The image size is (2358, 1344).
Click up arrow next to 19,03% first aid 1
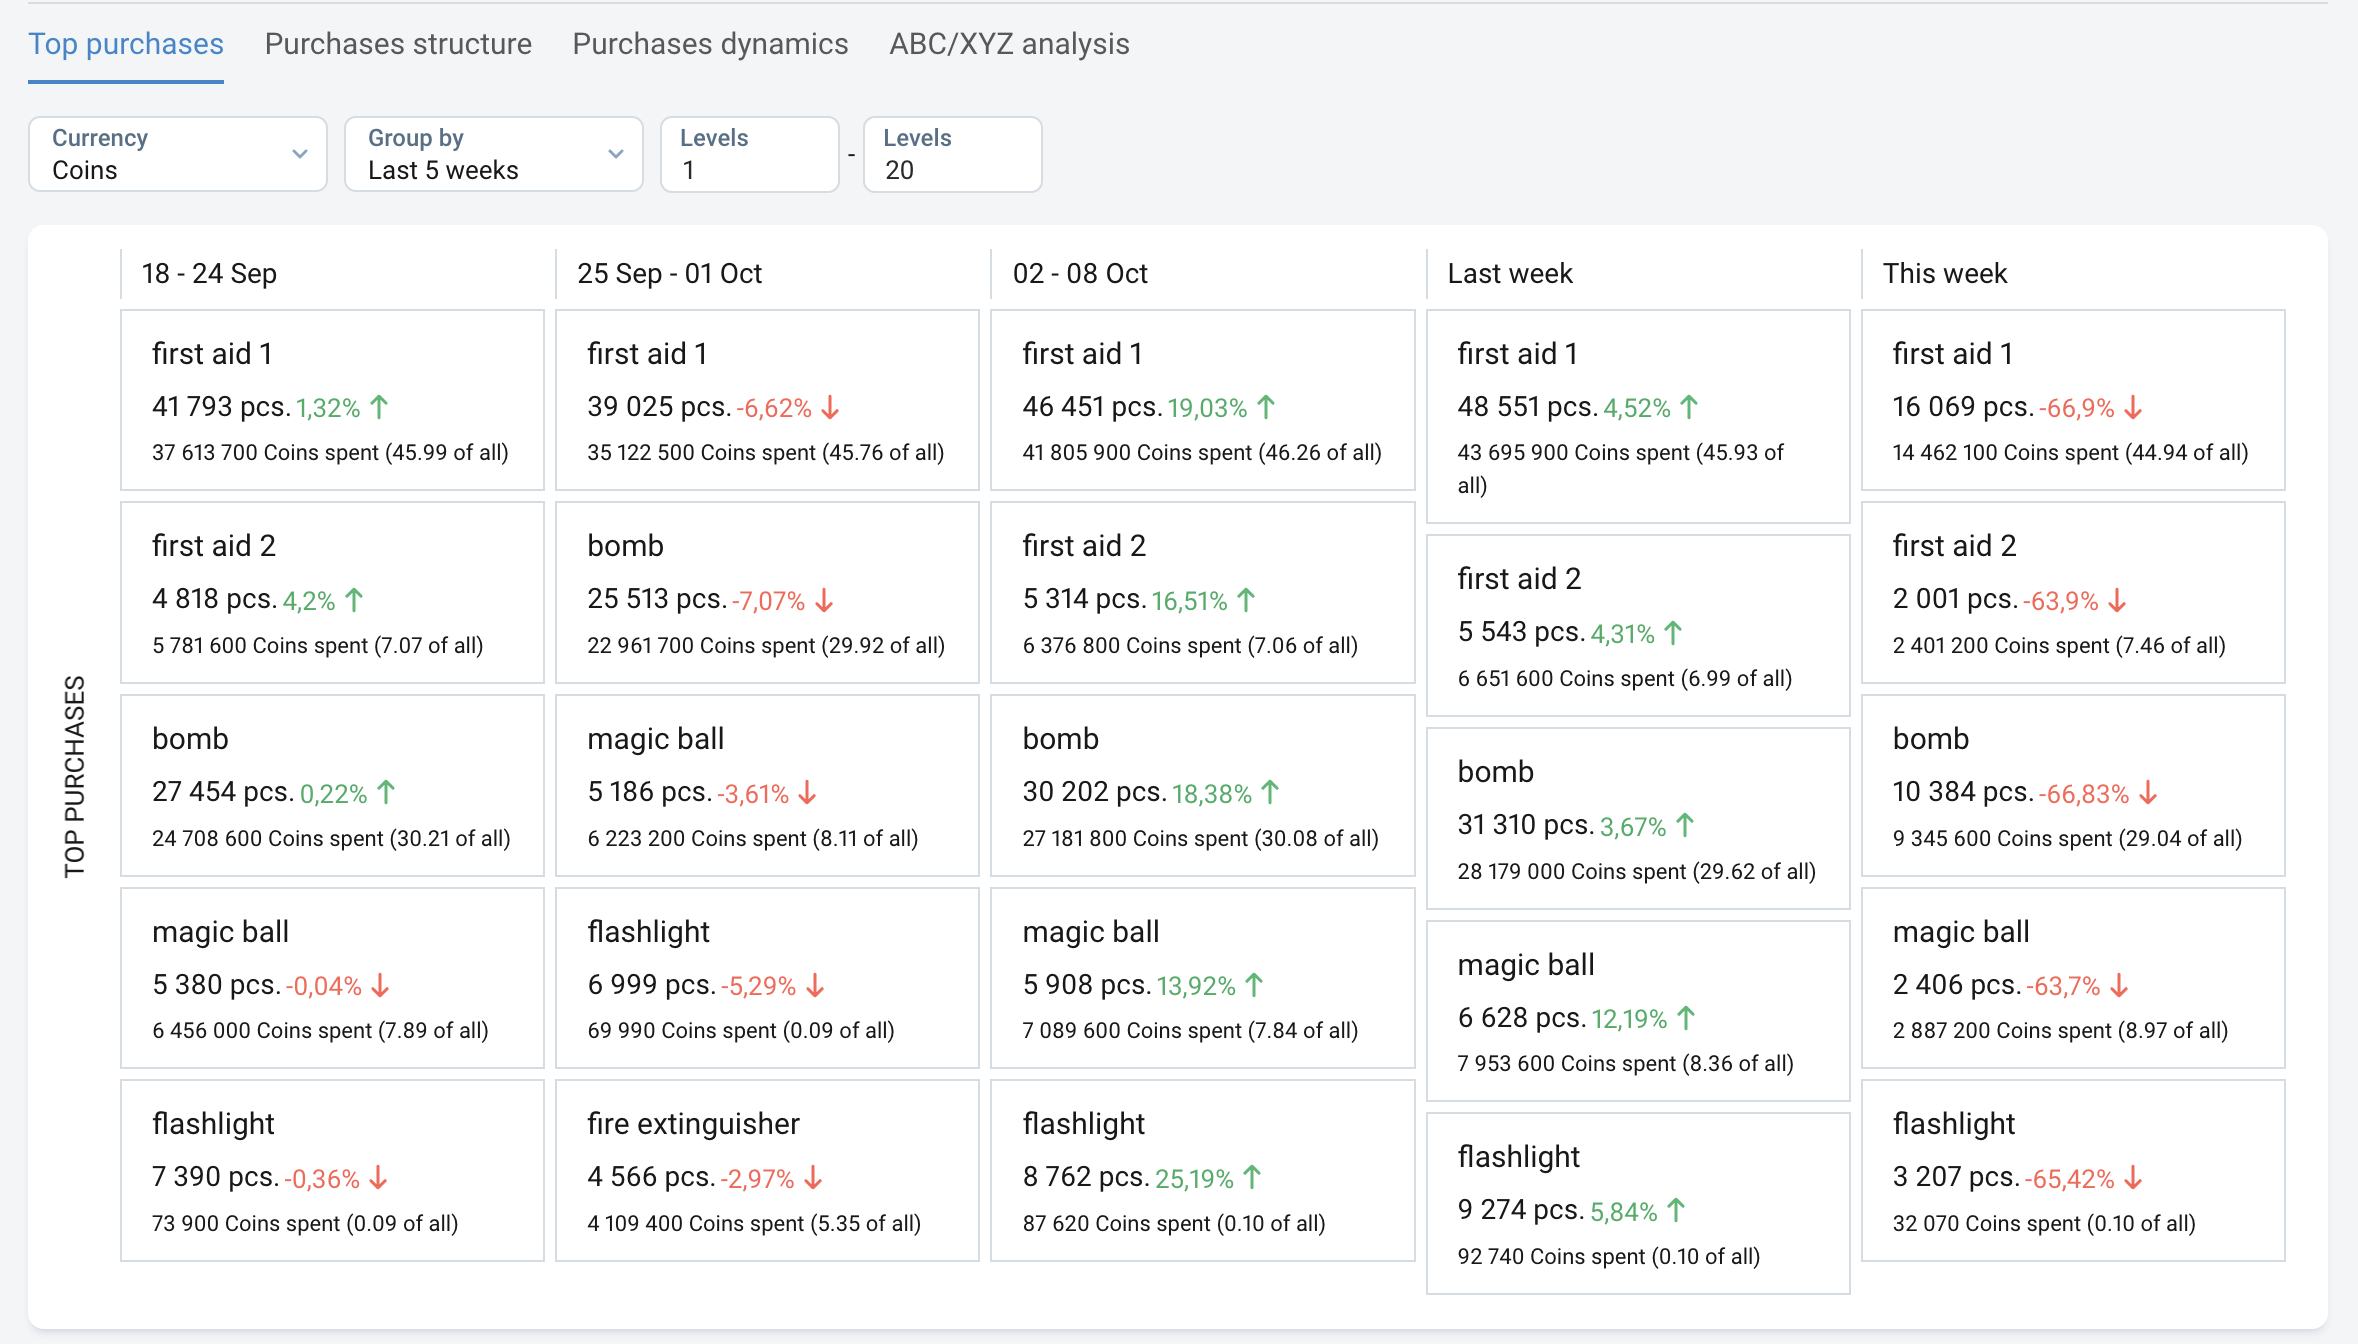pyautogui.click(x=1266, y=407)
